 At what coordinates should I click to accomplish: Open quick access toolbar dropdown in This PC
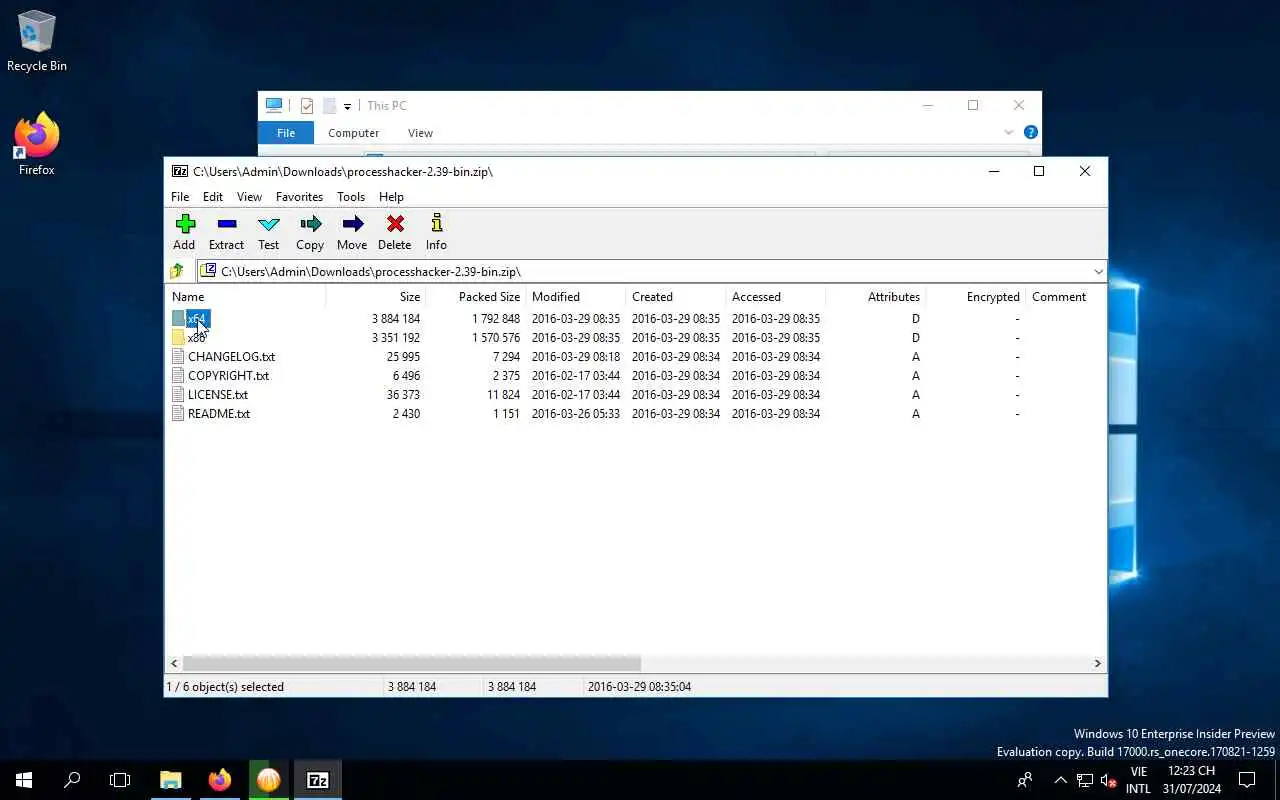coord(348,106)
